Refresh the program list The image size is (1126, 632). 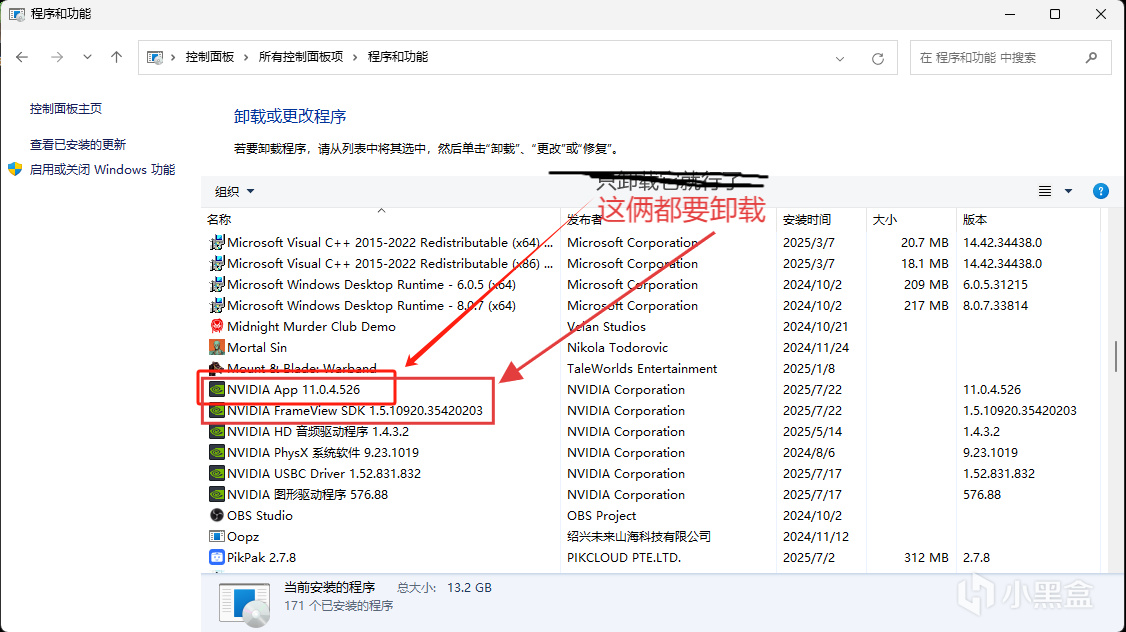coord(878,58)
